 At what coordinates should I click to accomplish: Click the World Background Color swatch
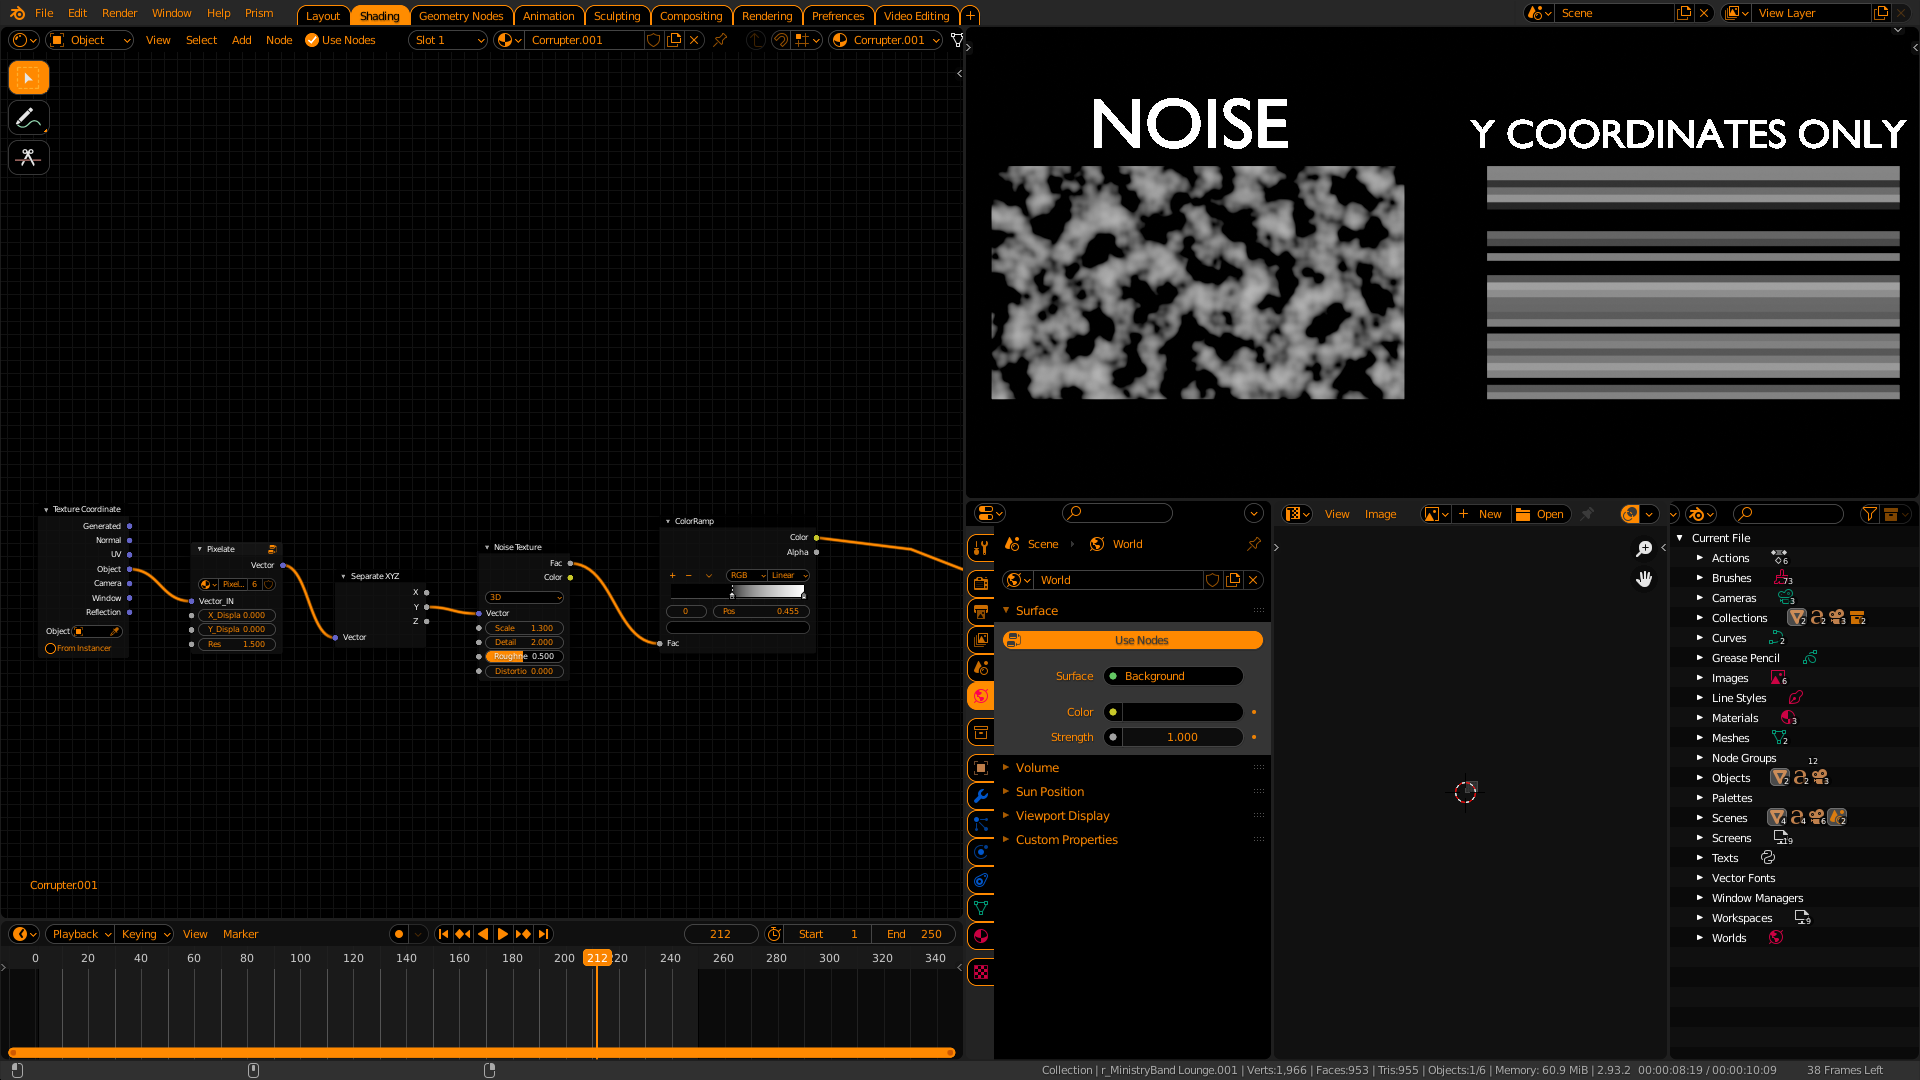pyautogui.click(x=1182, y=712)
